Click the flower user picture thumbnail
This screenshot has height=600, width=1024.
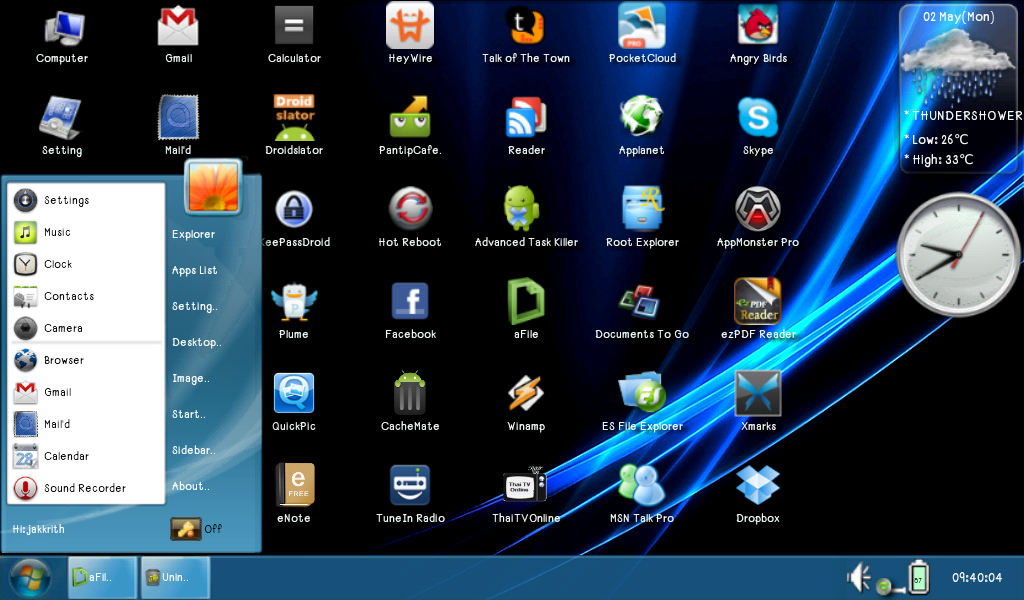[x=214, y=187]
